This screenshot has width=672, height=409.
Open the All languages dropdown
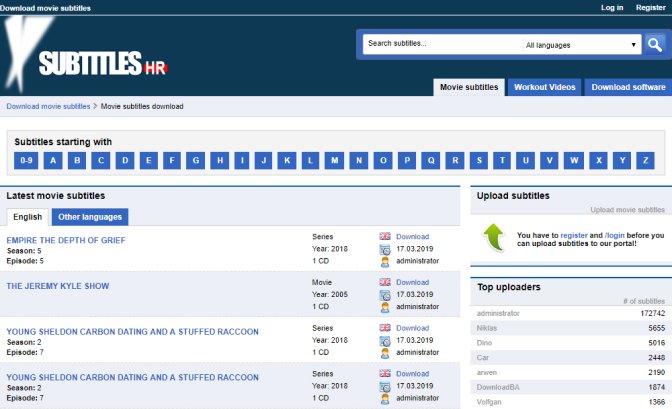[581, 45]
